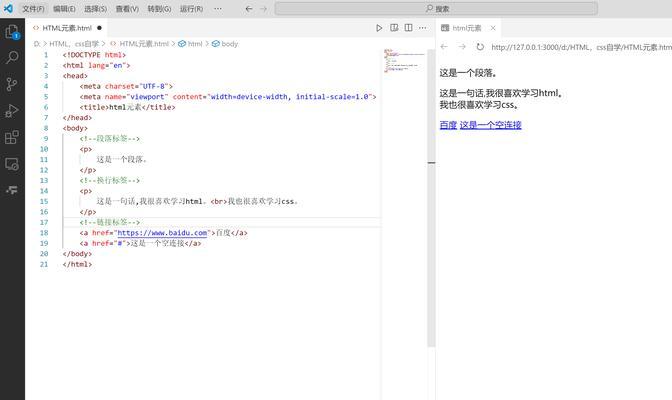Click the https://www.baidu.com URL in code
This screenshot has width=672, height=400.
162,233
